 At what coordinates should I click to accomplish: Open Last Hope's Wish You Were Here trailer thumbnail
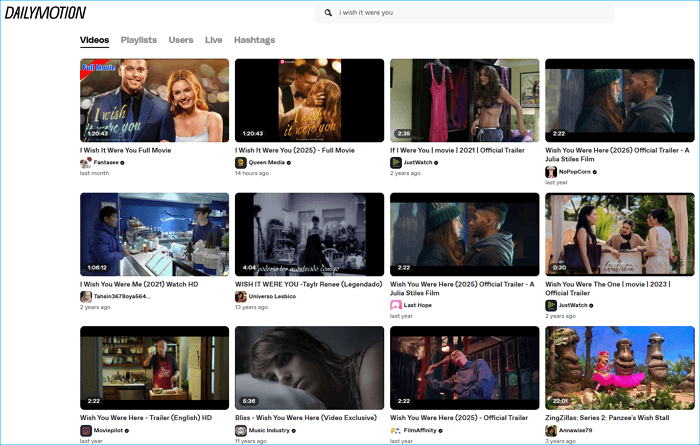pyautogui.click(x=464, y=234)
